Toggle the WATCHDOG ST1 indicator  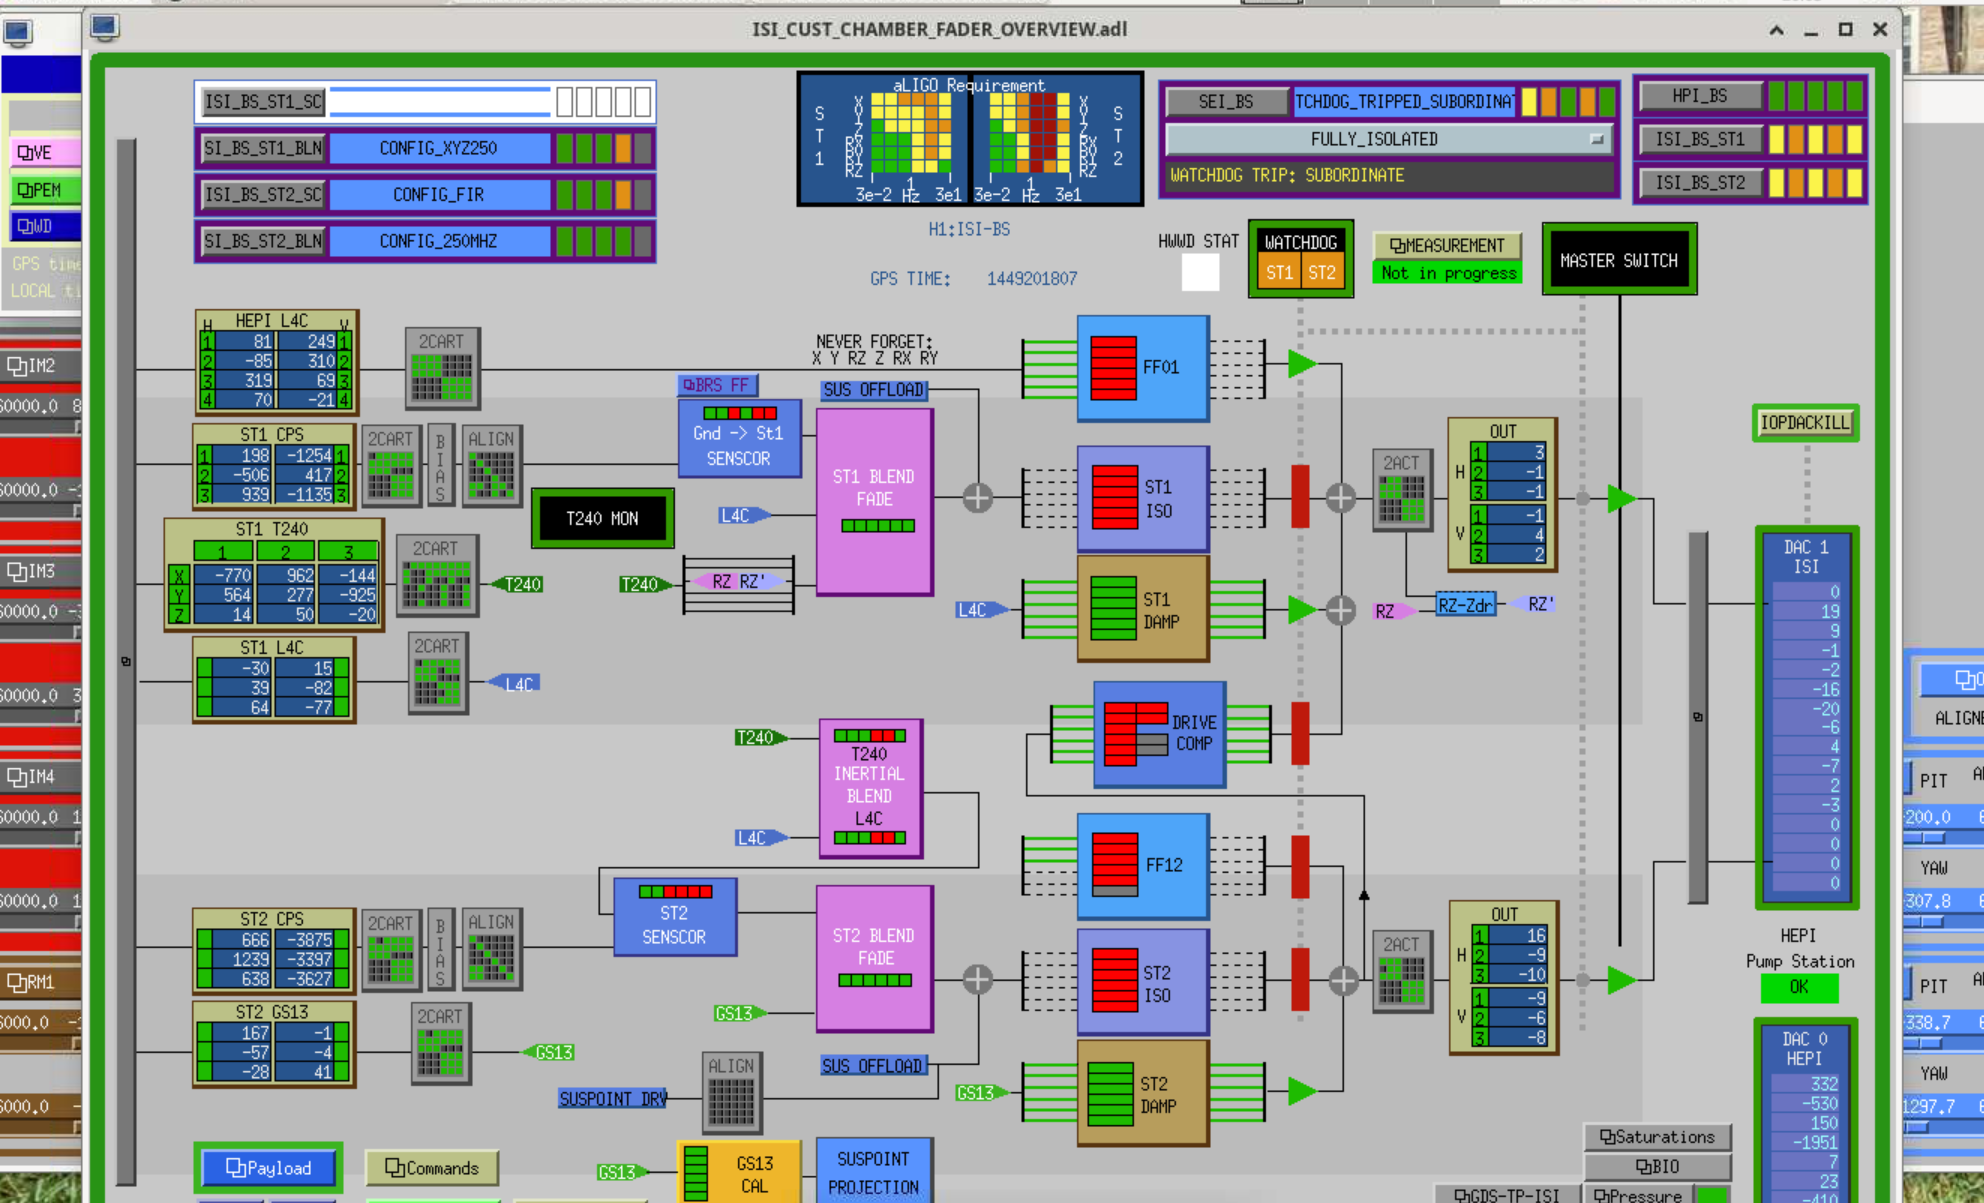point(1278,272)
